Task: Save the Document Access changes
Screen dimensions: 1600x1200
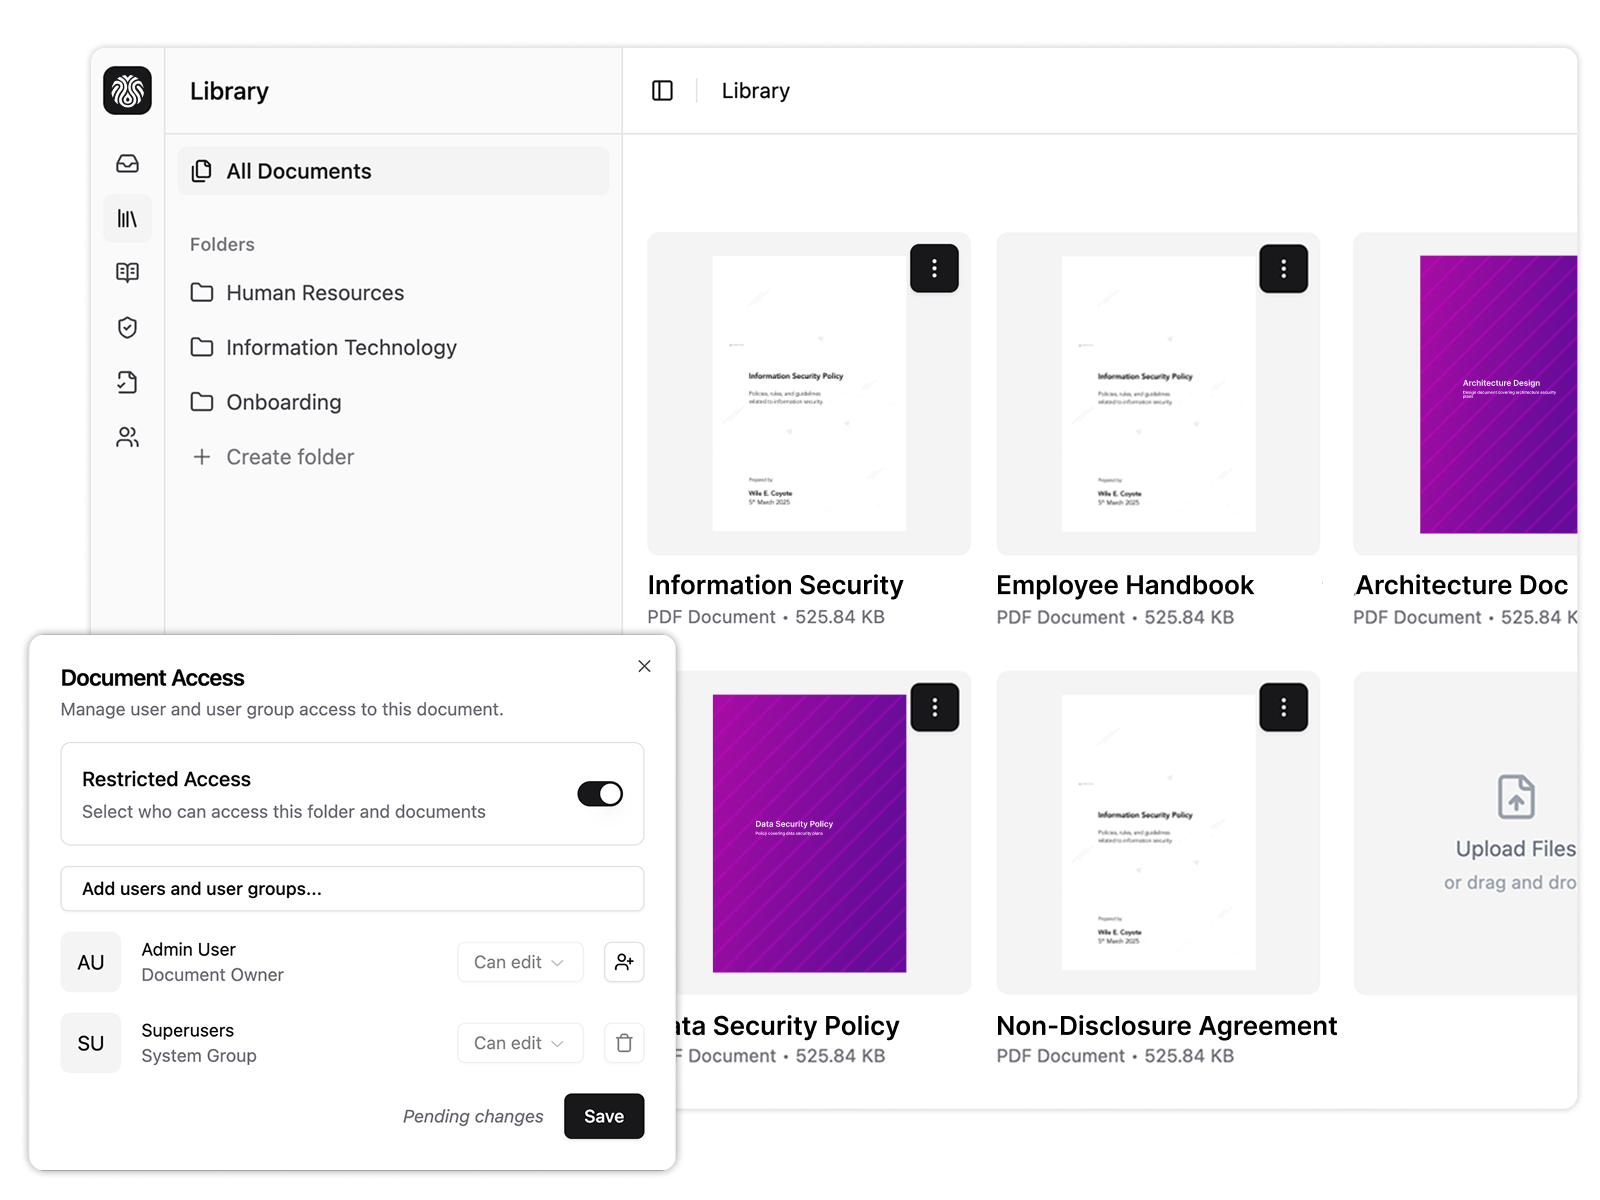Action: click(x=603, y=1116)
